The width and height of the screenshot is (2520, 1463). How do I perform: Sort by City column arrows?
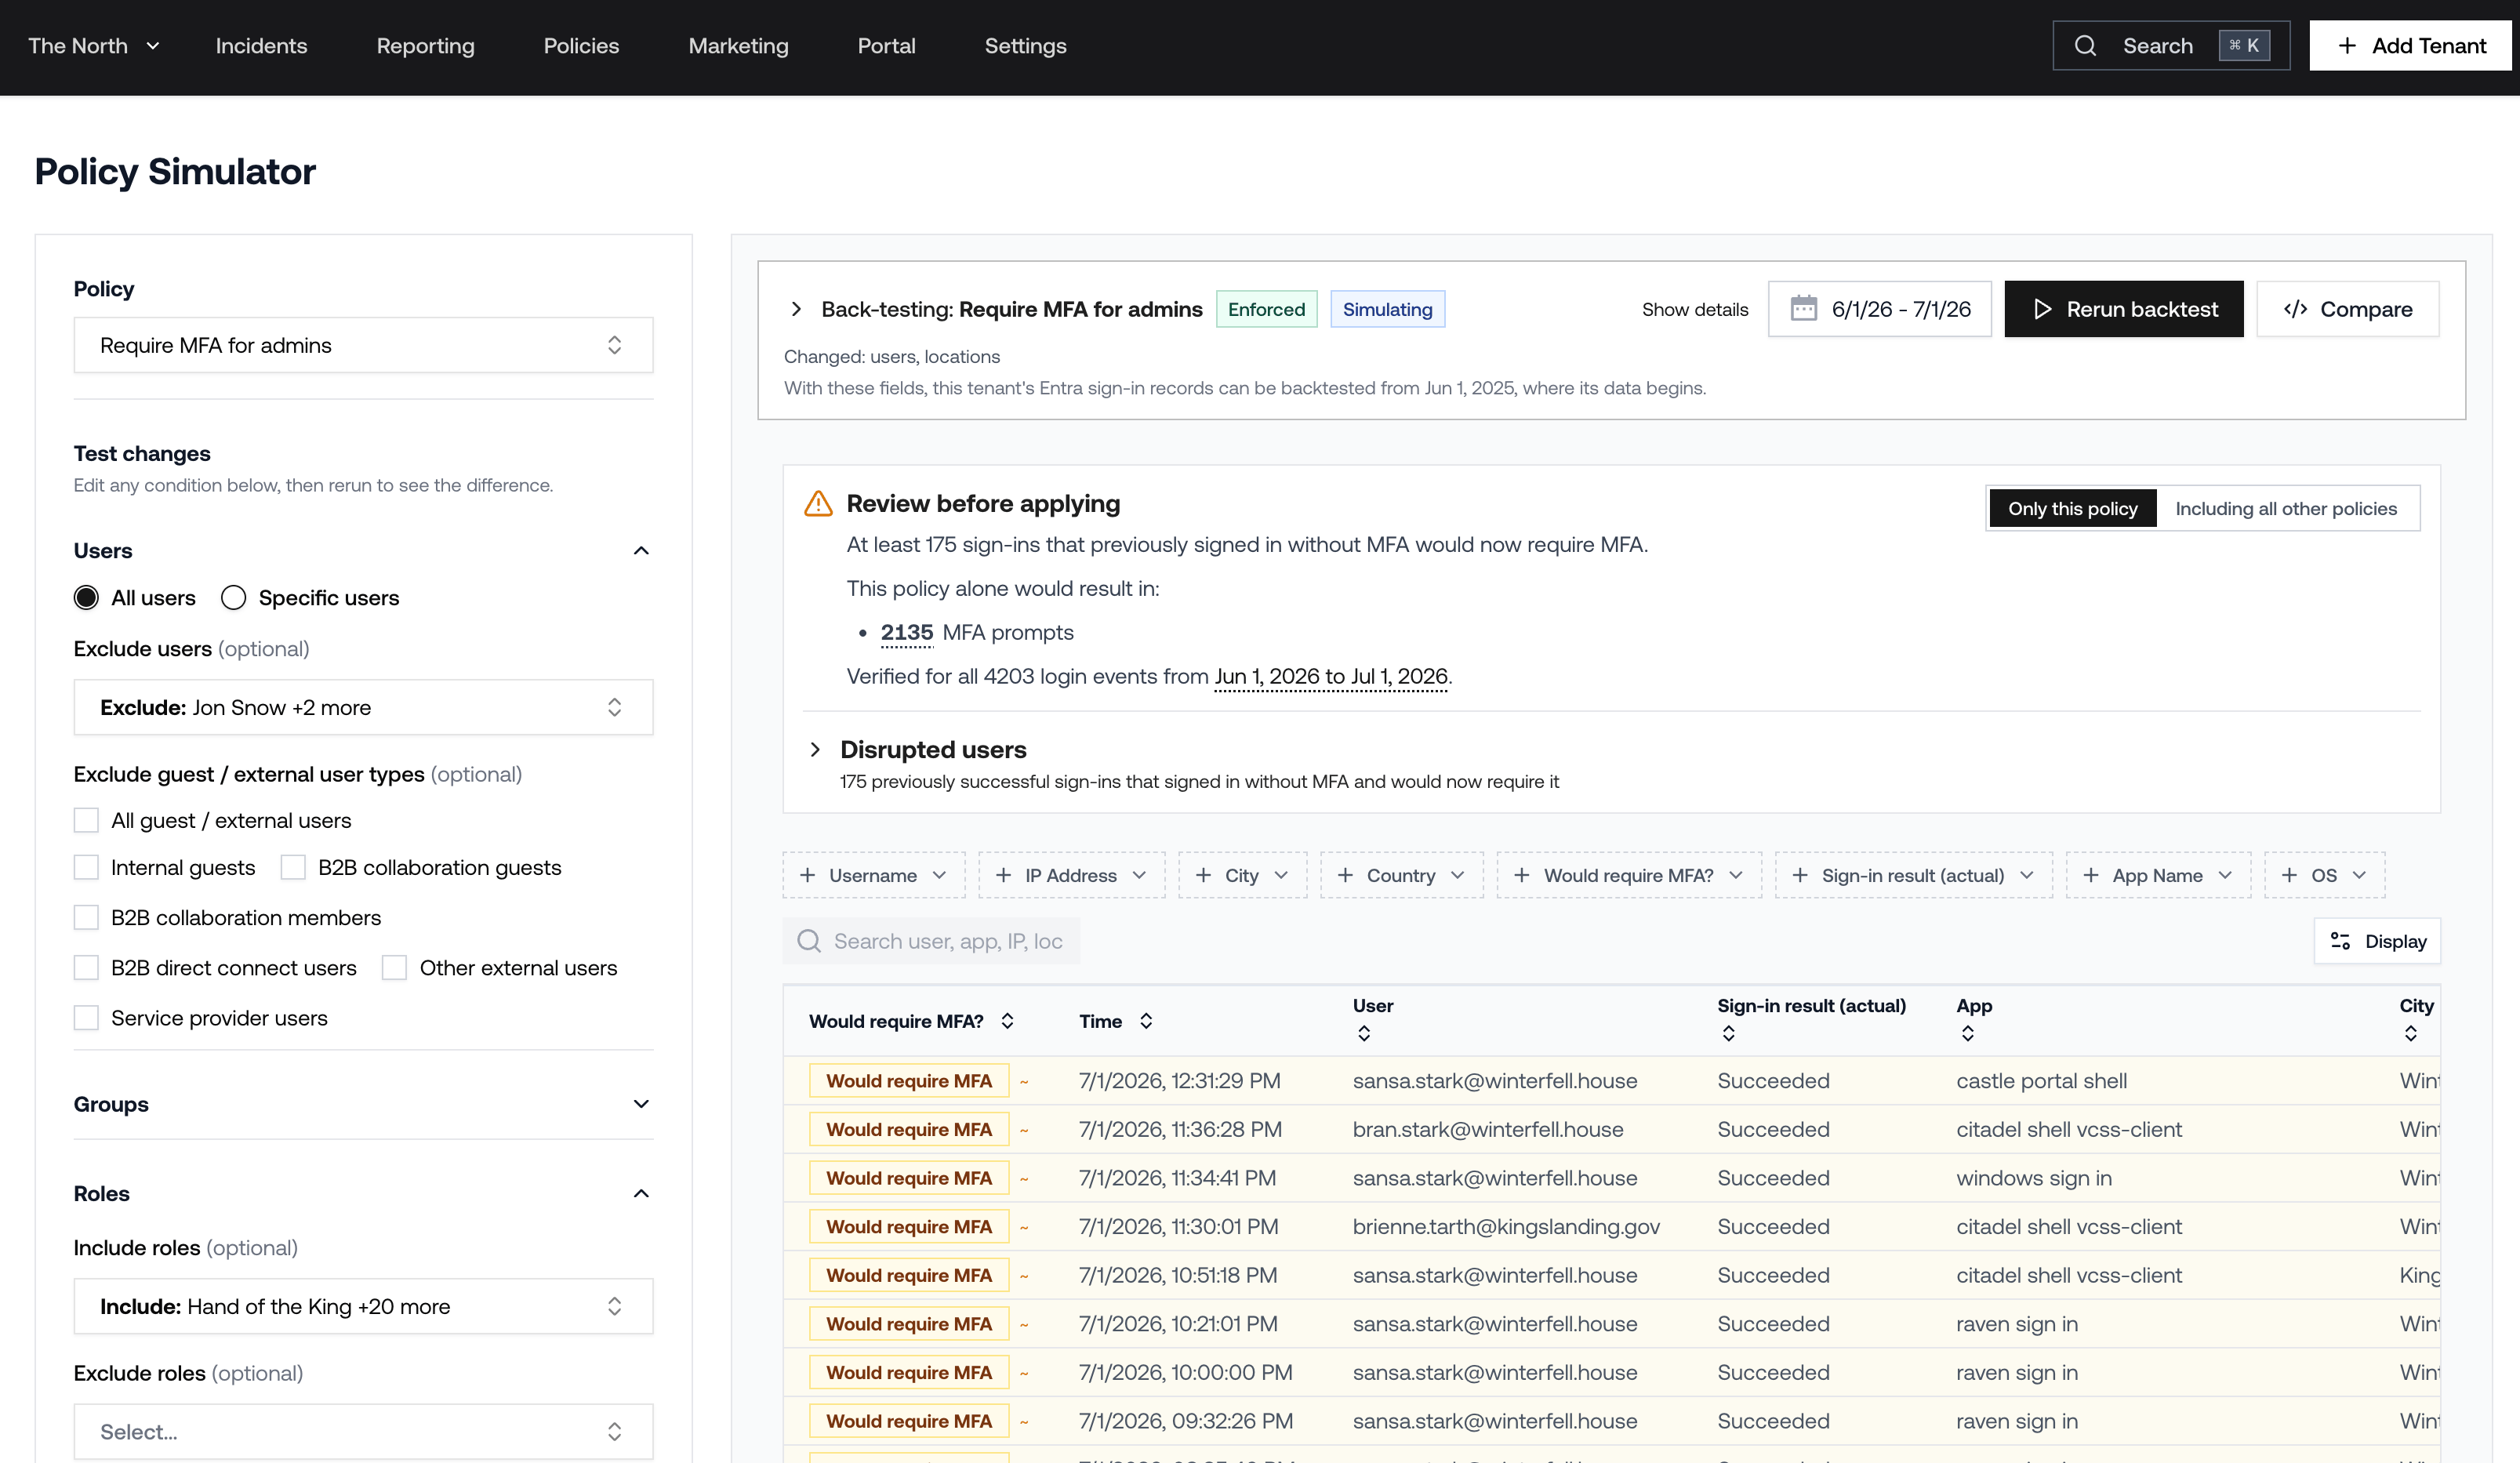click(x=2410, y=1034)
